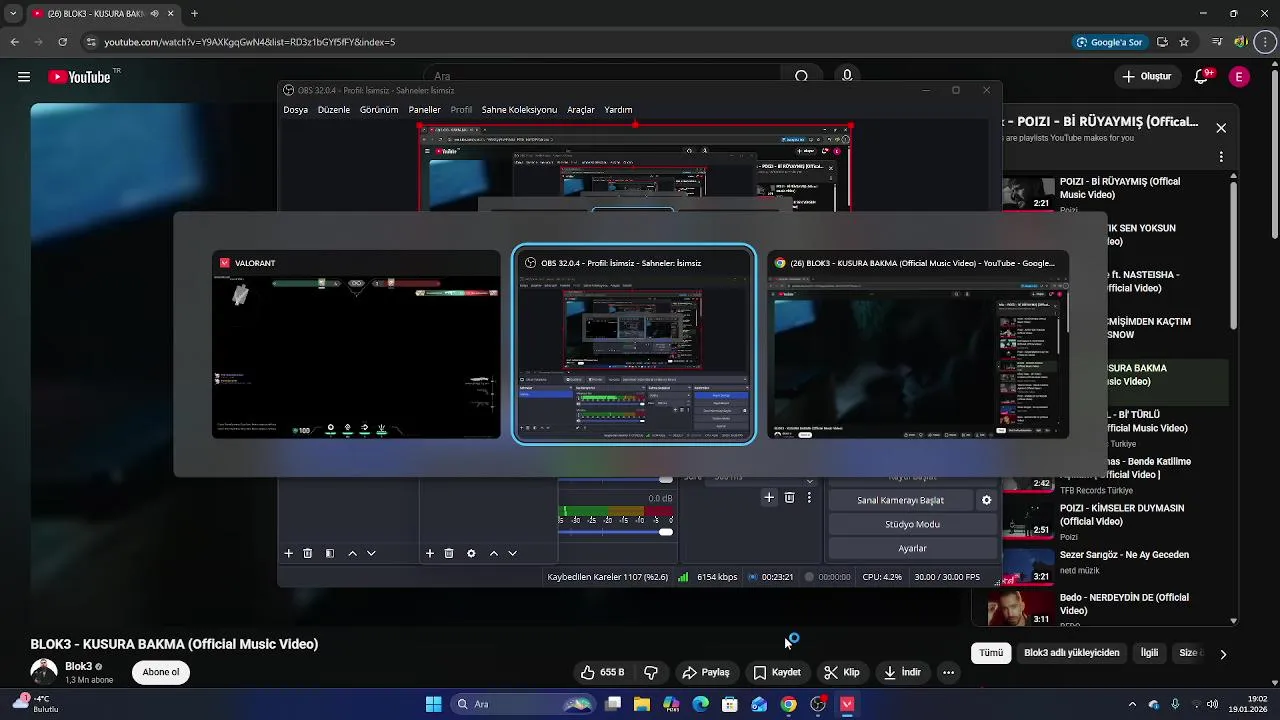The image size is (1280, 720).
Task: Close the playlist panel with X
Action: (x=1221, y=128)
